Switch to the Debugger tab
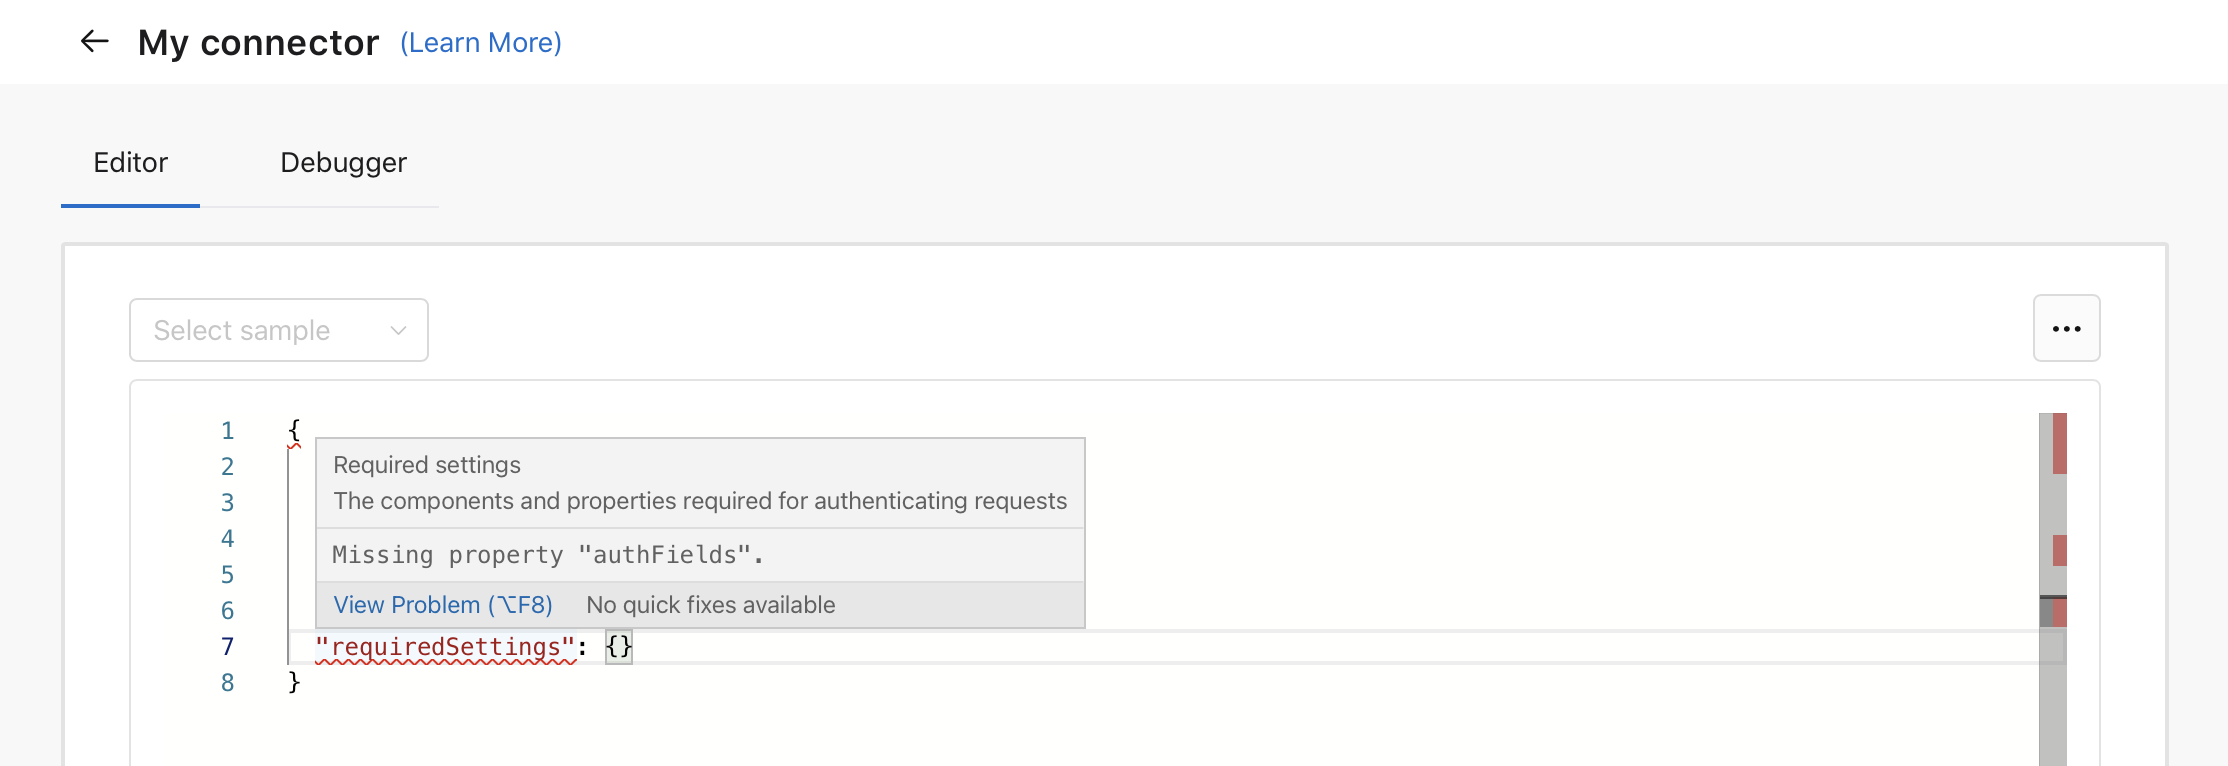Viewport: 2228px width, 766px height. [x=343, y=162]
